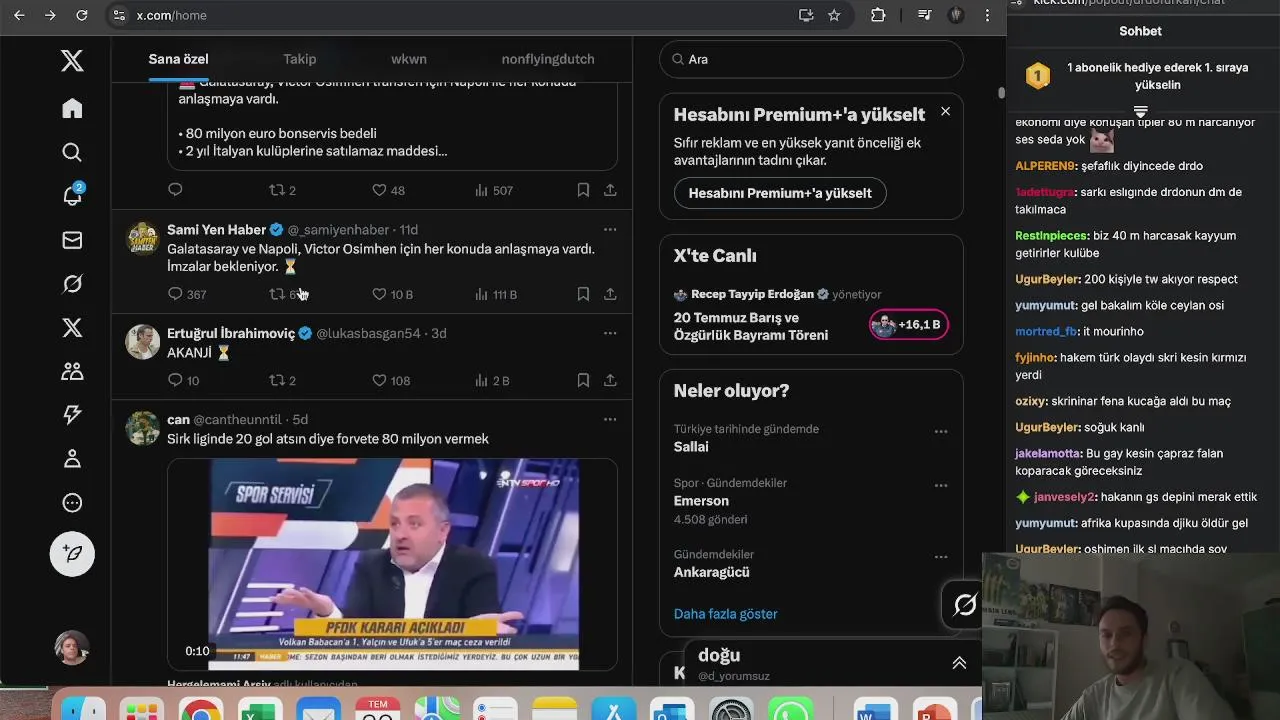
Task: Open Messages envelope icon in sidebar
Action: pyautogui.click(x=72, y=240)
